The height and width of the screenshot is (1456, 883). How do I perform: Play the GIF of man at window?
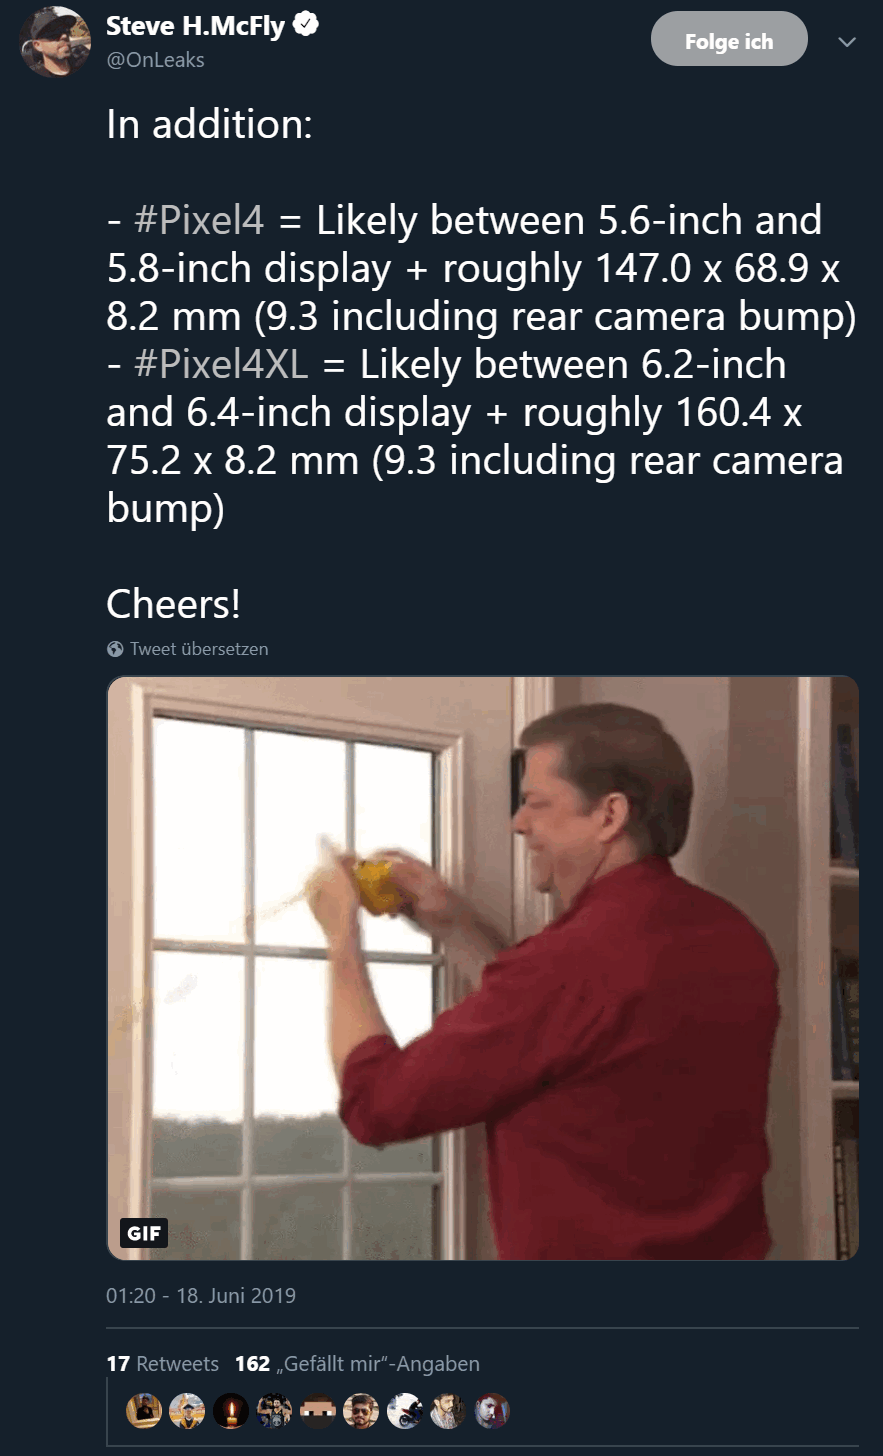tap(482, 968)
